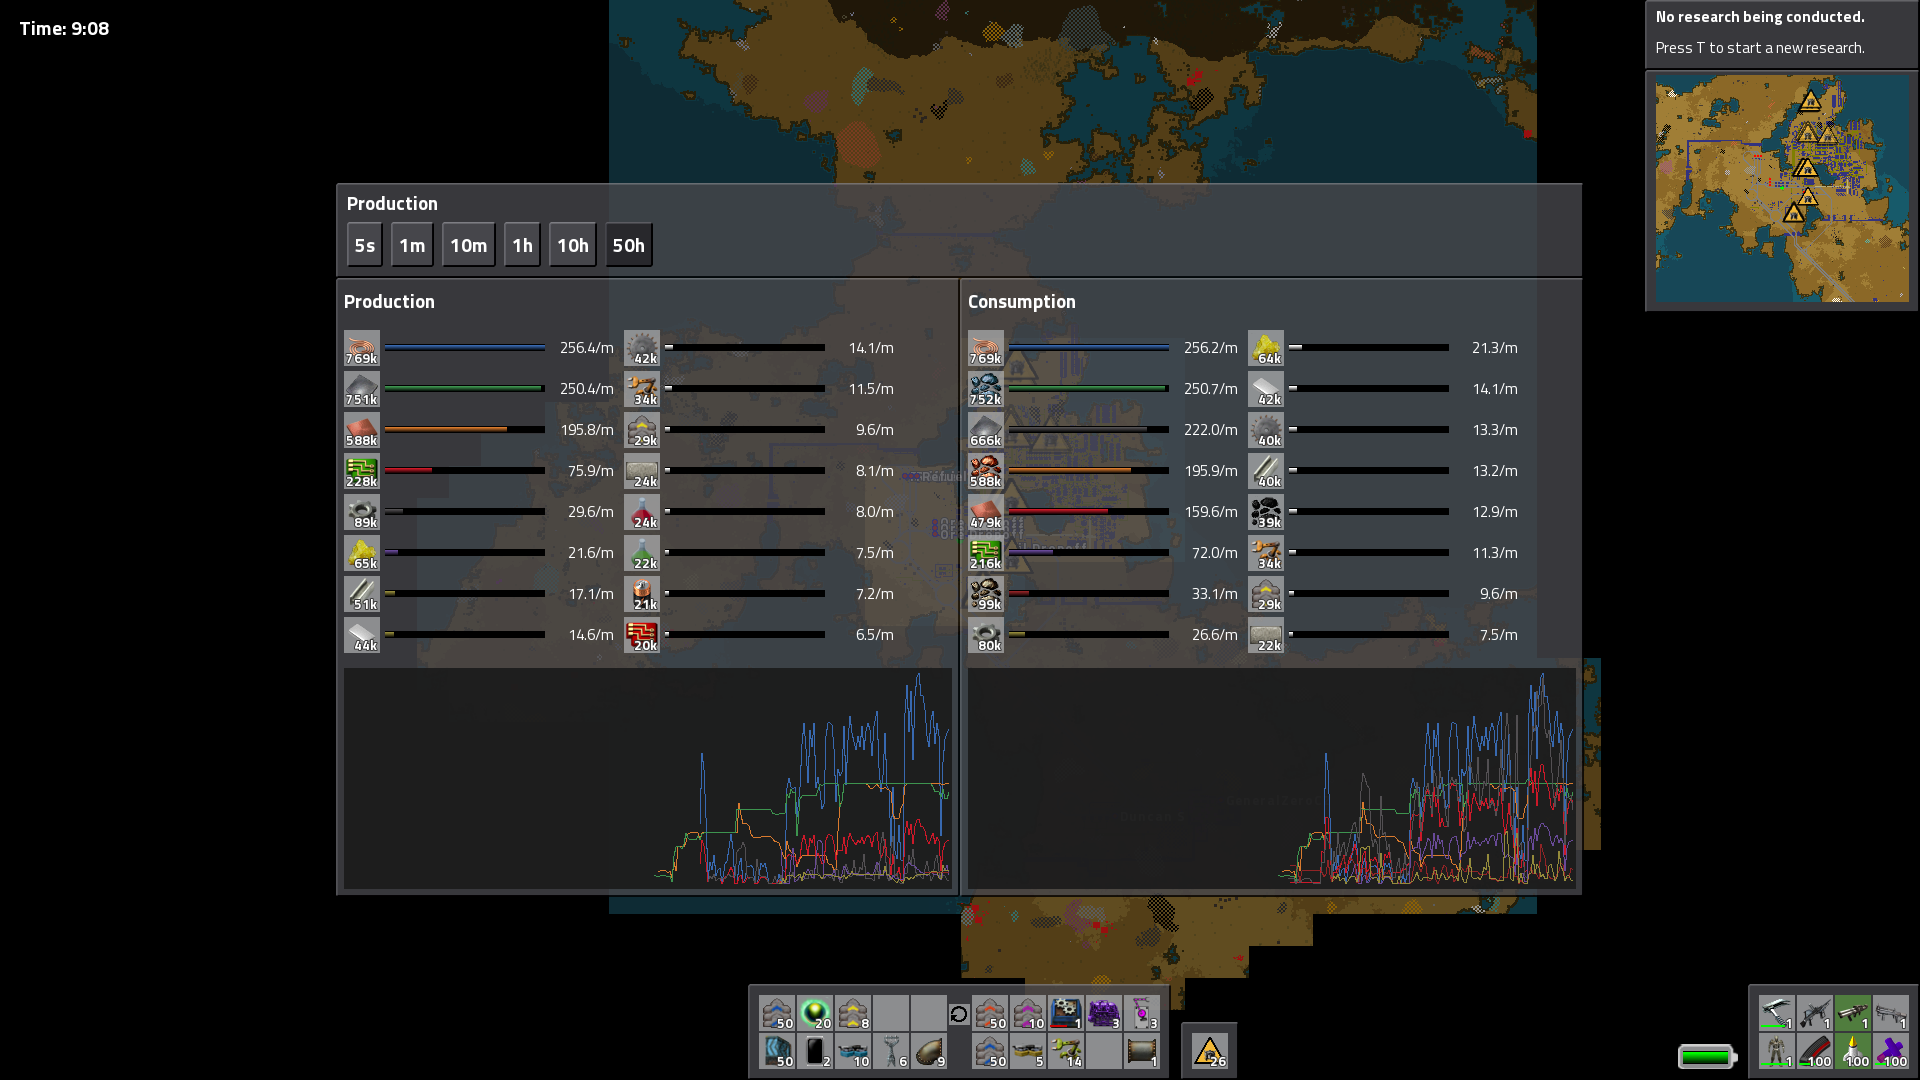Click copper cable icon in Production list
1920x1080 pixels.
[362, 348]
